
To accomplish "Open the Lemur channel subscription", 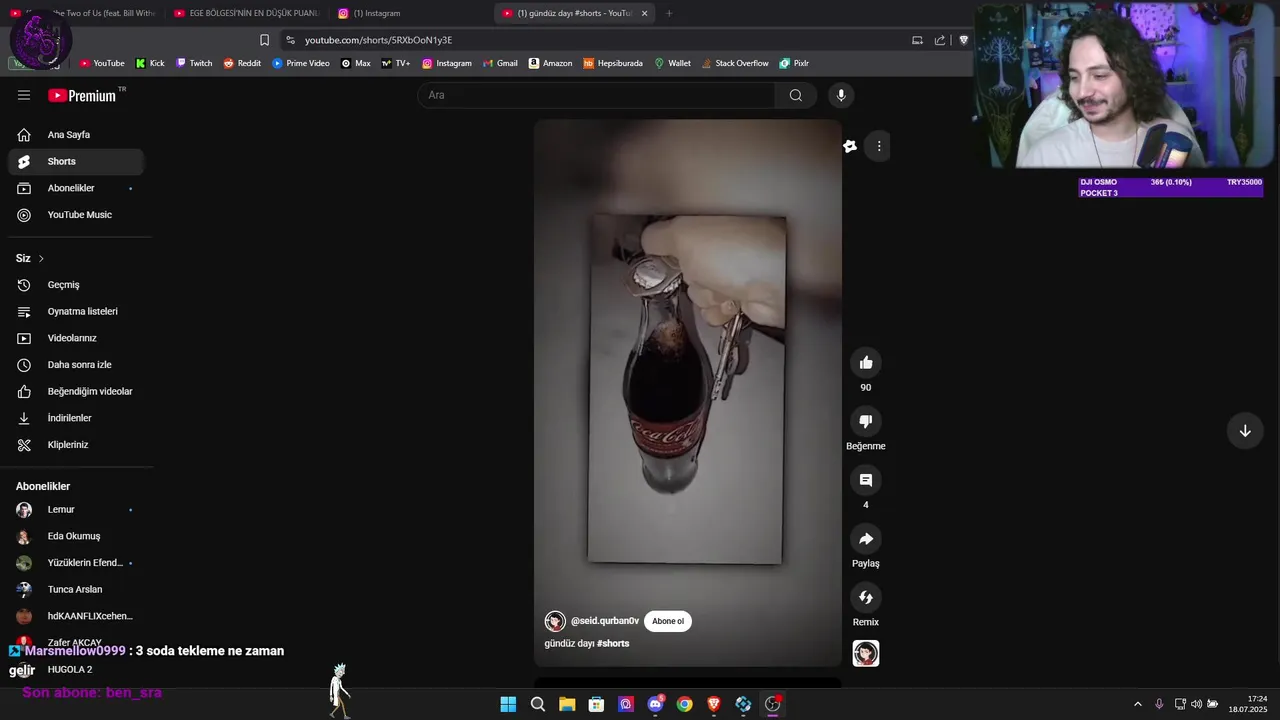I will [x=75, y=510].
